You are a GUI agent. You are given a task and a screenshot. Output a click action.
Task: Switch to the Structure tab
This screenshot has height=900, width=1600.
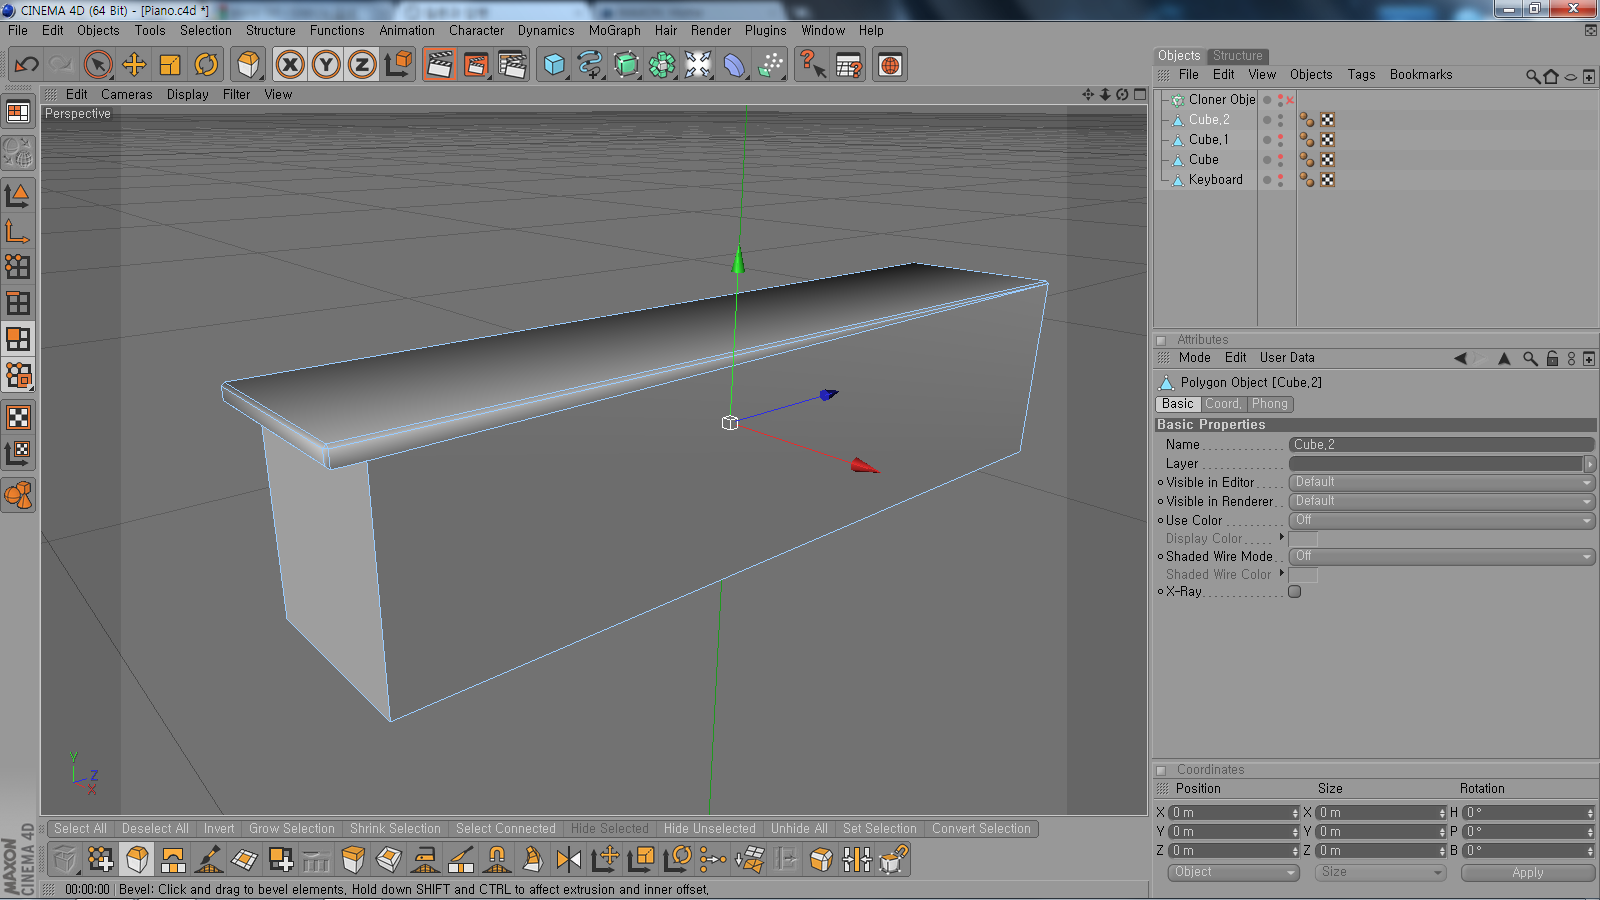click(x=1237, y=56)
